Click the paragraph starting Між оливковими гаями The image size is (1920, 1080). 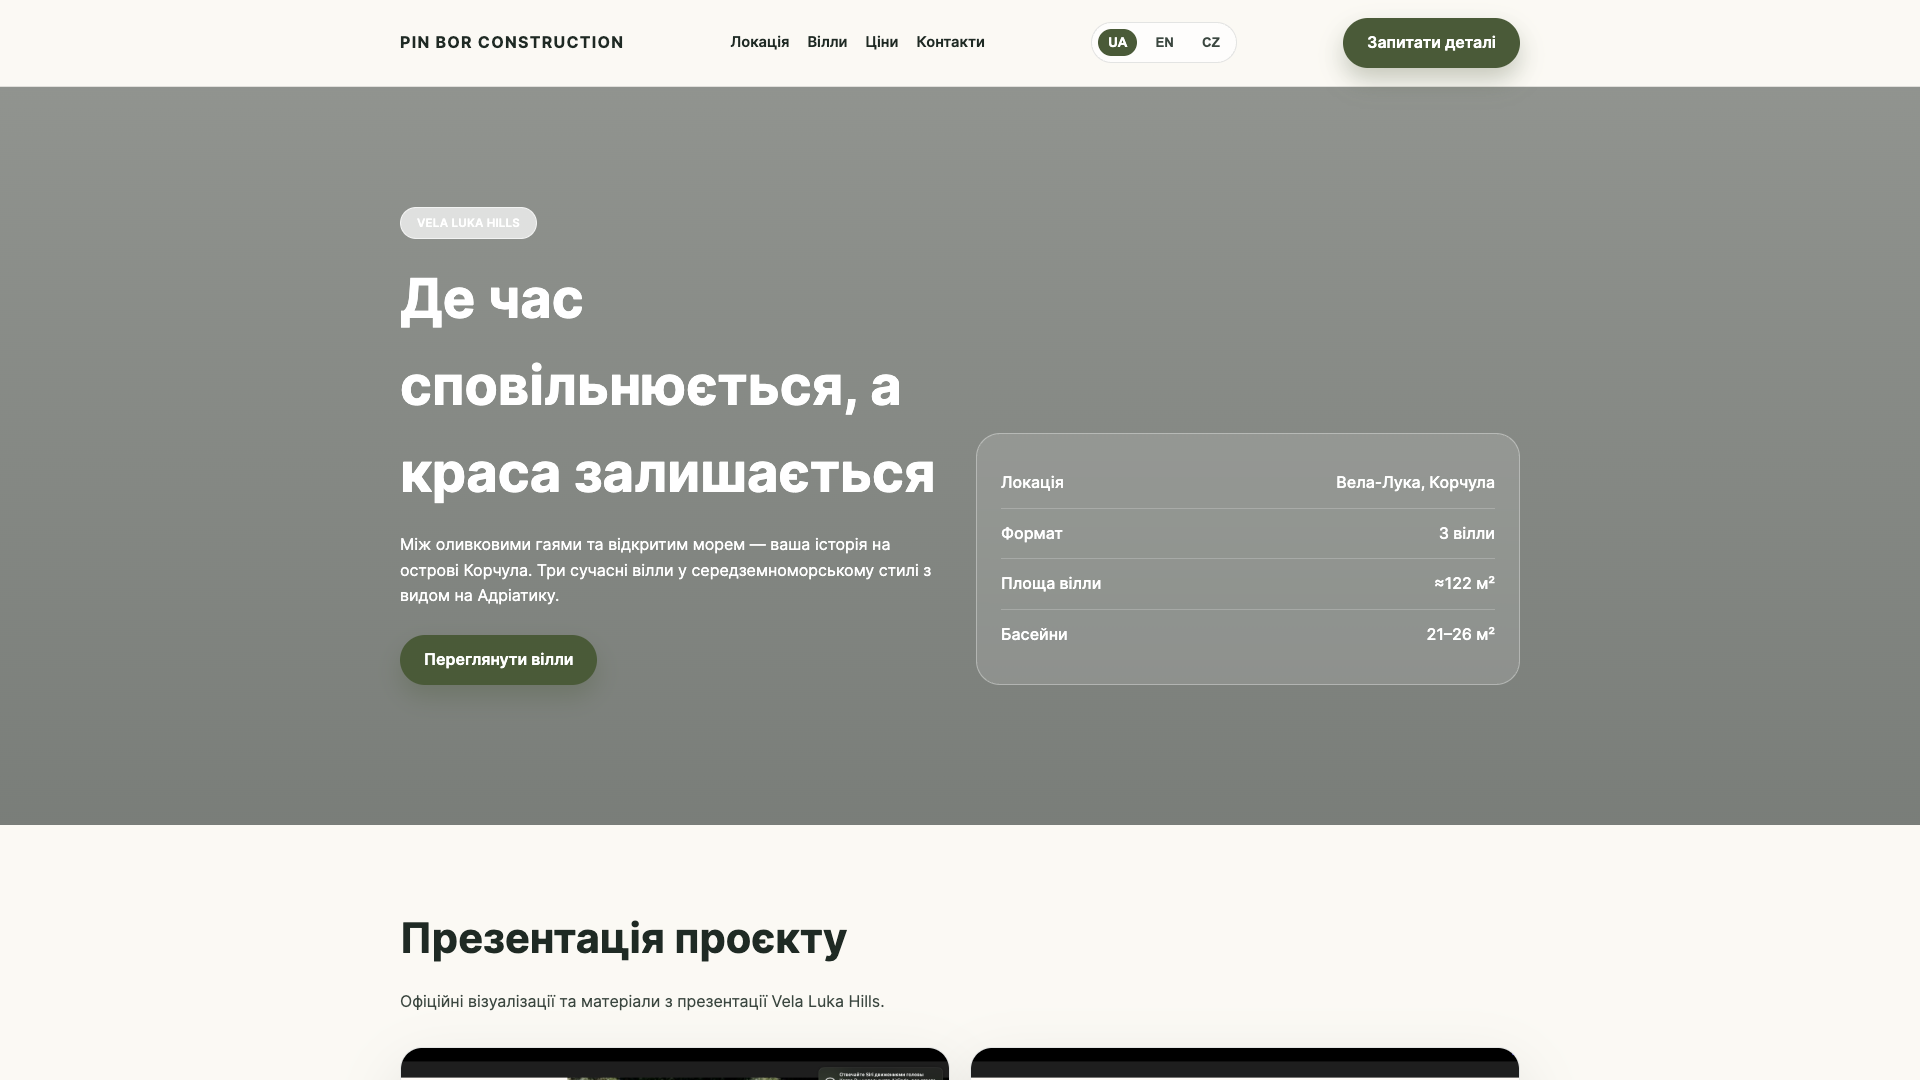point(667,570)
